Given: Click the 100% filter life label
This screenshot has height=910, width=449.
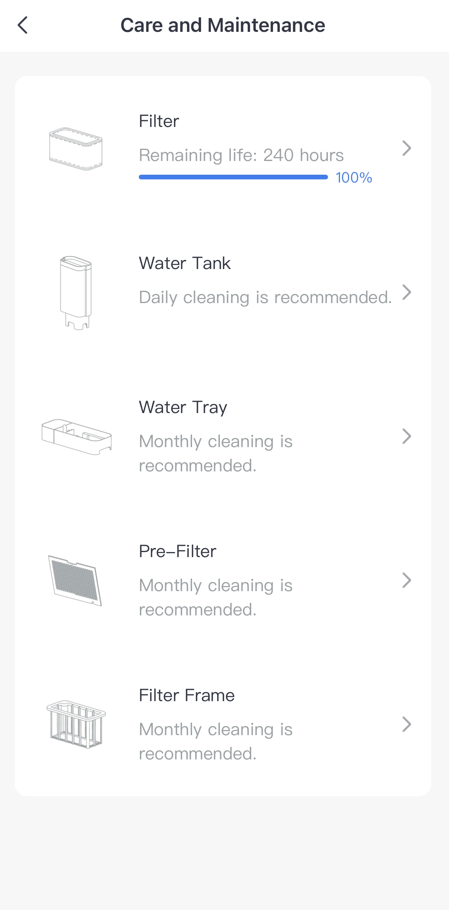Looking at the screenshot, I should (354, 178).
